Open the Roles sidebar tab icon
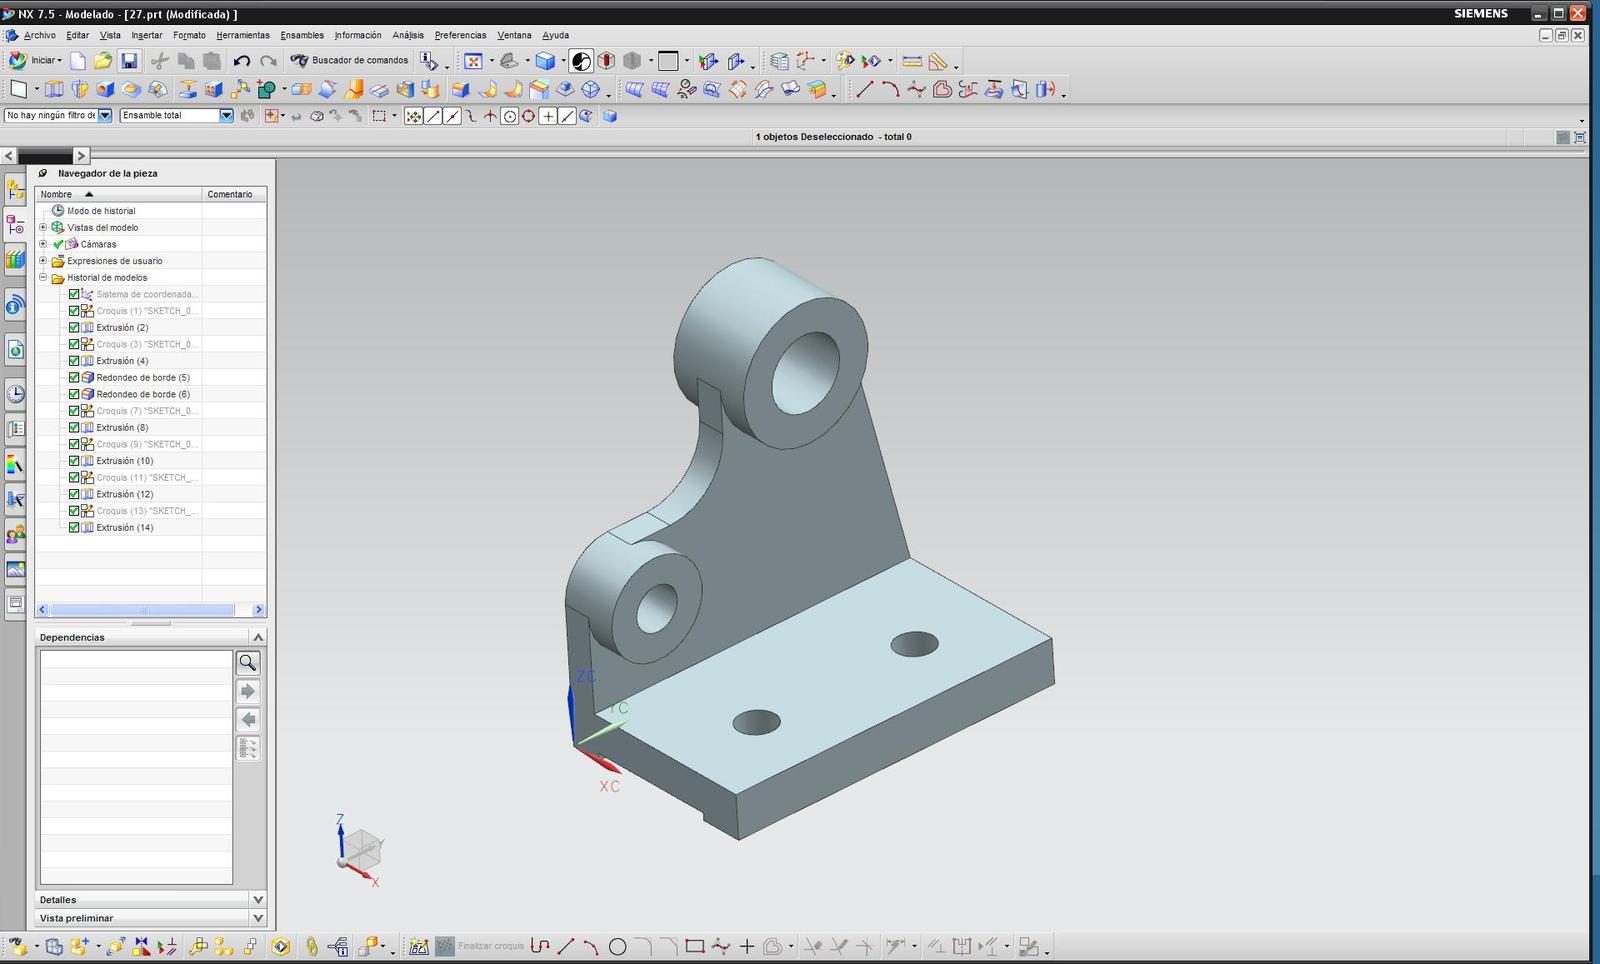This screenshot has height=964, width=1600. pyautogui.click(x=15, y=534)
